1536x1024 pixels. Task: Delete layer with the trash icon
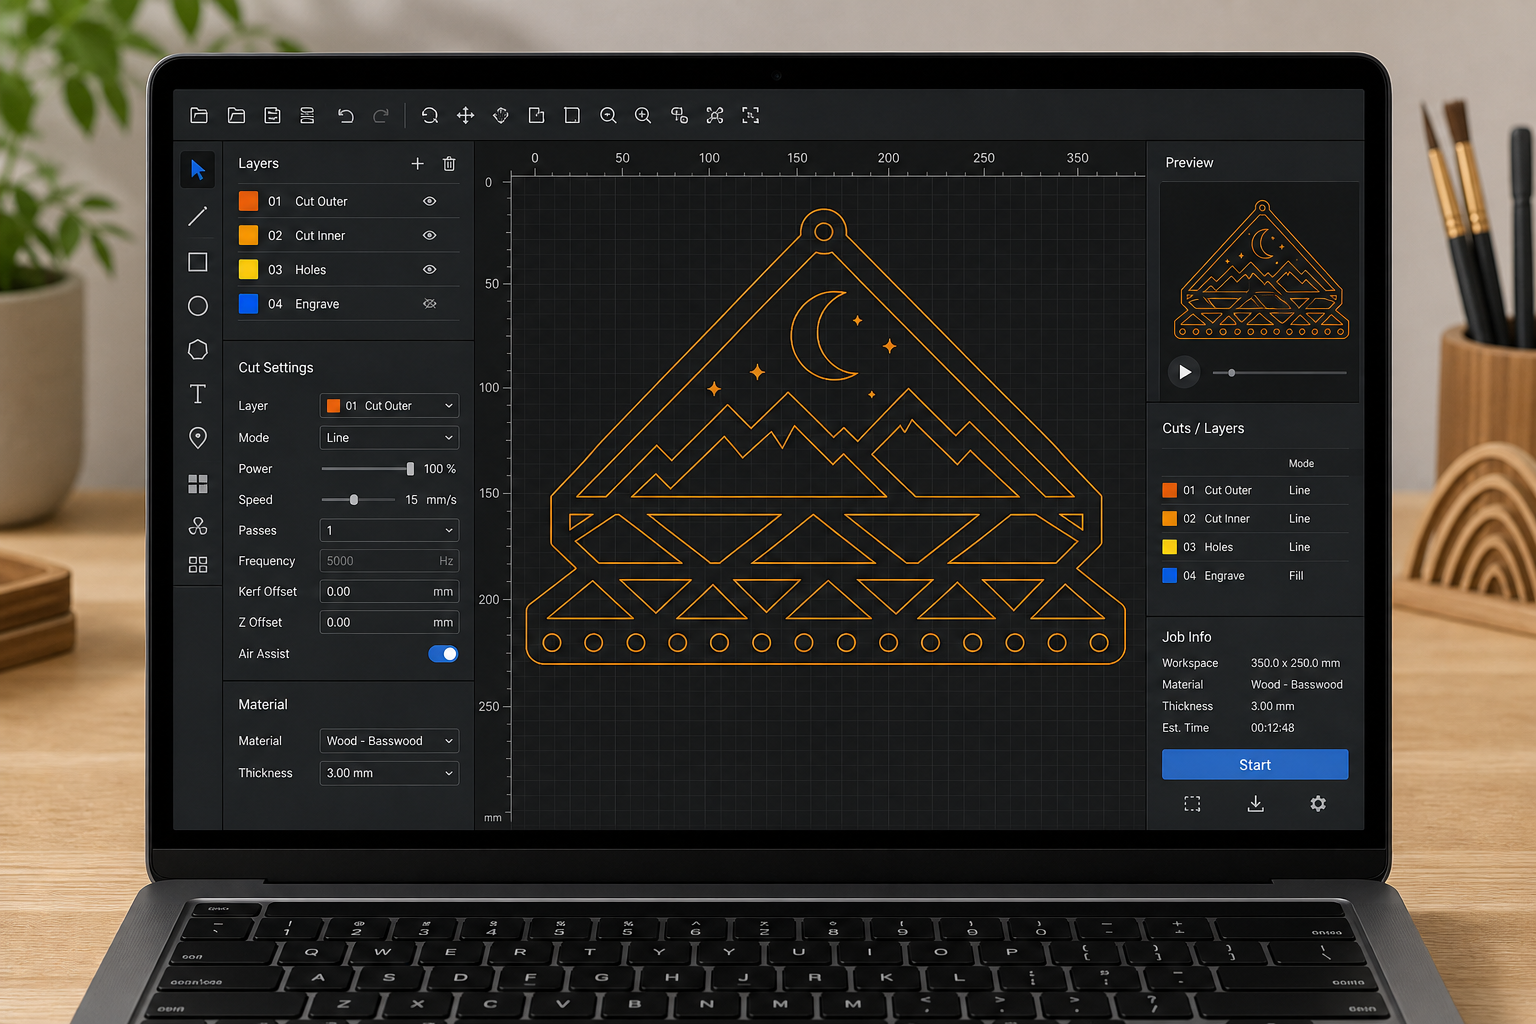[449, 163]
